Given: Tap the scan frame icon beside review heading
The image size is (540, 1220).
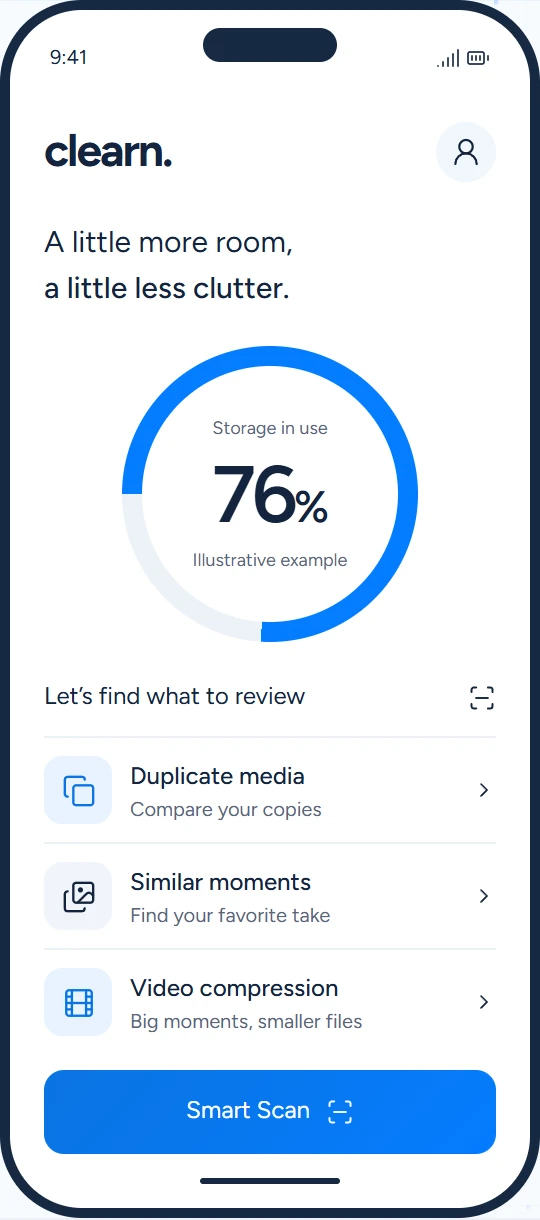Looking at the screenshot, I should click(482, 698).
